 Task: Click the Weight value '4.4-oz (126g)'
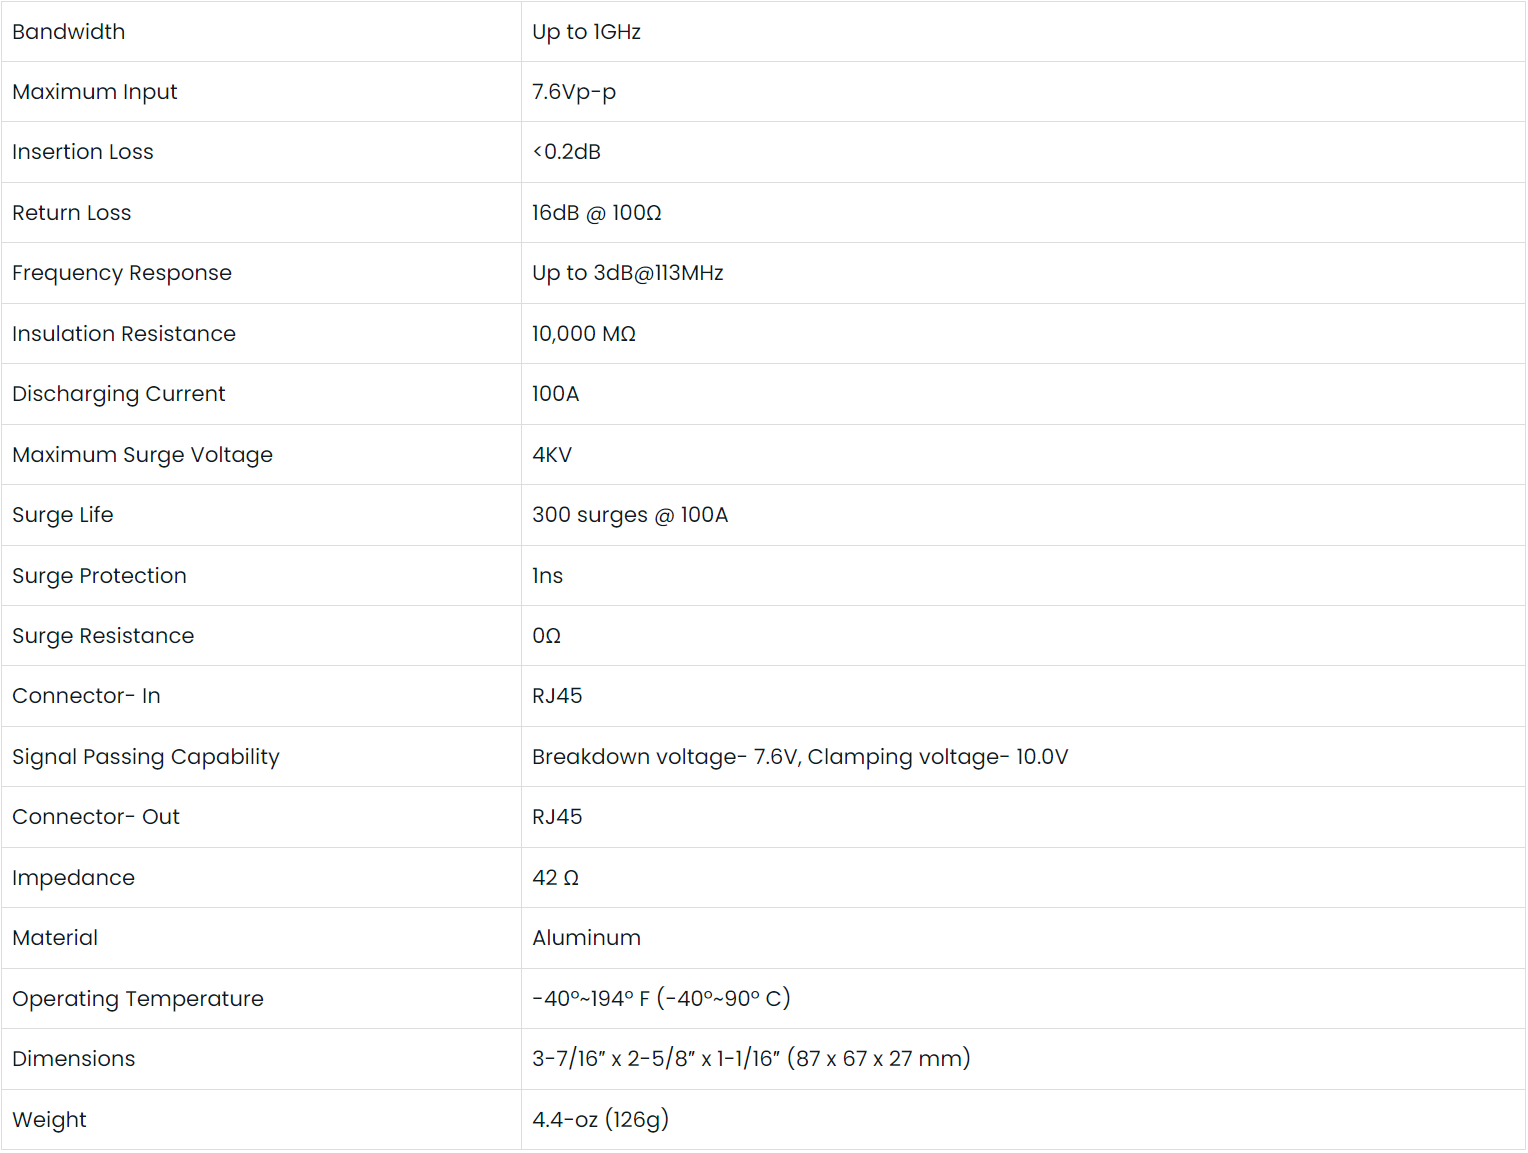(x=600, y=1120)
